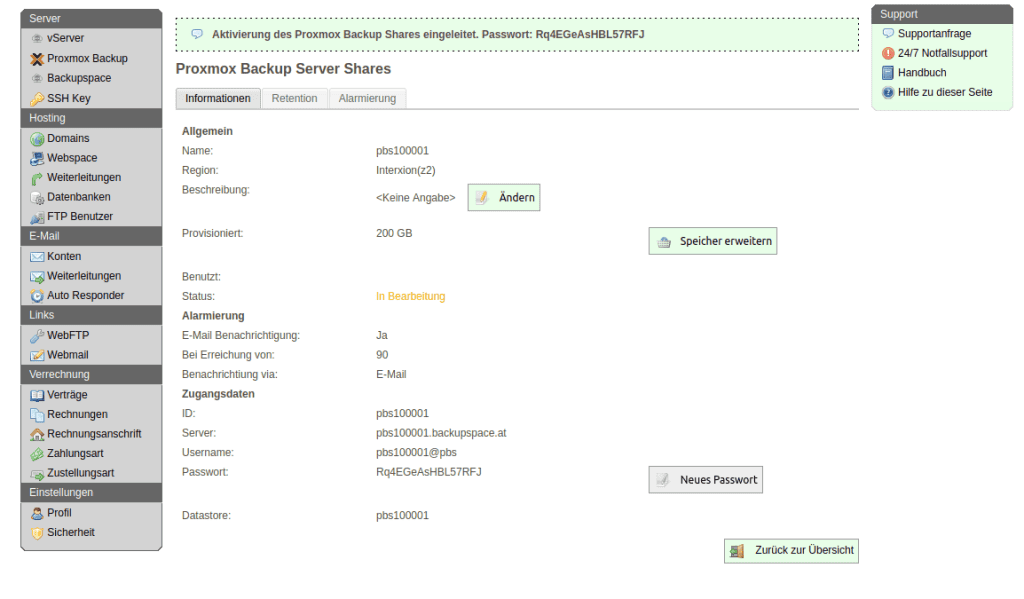Open Profil settings
The height and width of the screenshot is (599, 1024).
(x=59, y=513)
